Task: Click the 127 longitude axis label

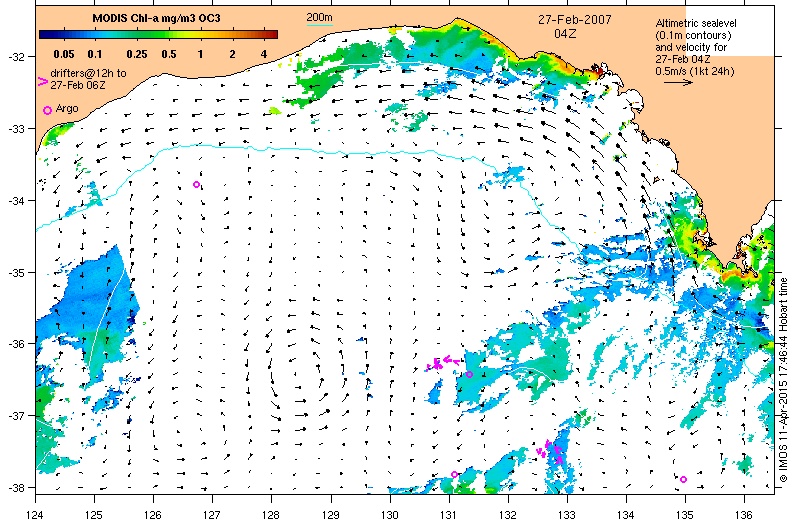Action: tap(213, 514)
